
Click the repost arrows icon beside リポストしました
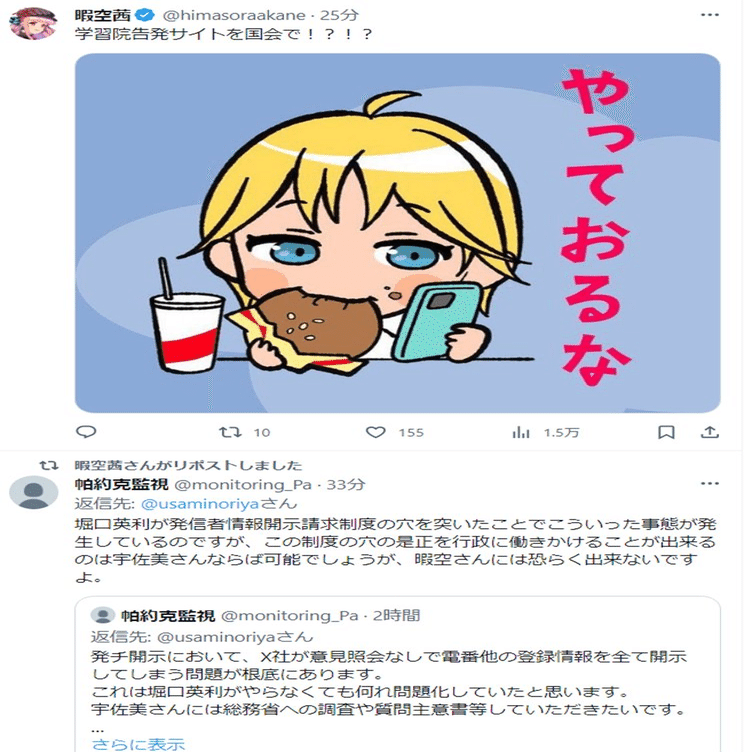[x=43, y=465]
